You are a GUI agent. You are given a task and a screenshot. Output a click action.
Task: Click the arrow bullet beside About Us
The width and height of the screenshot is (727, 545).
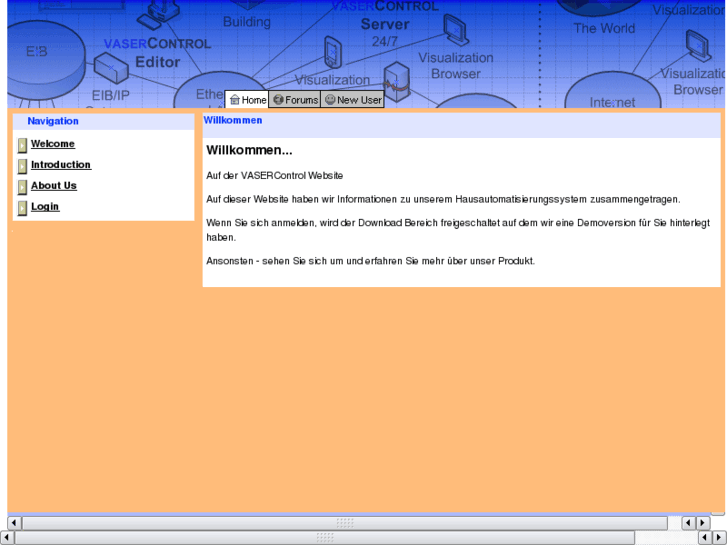click(22, 187)
